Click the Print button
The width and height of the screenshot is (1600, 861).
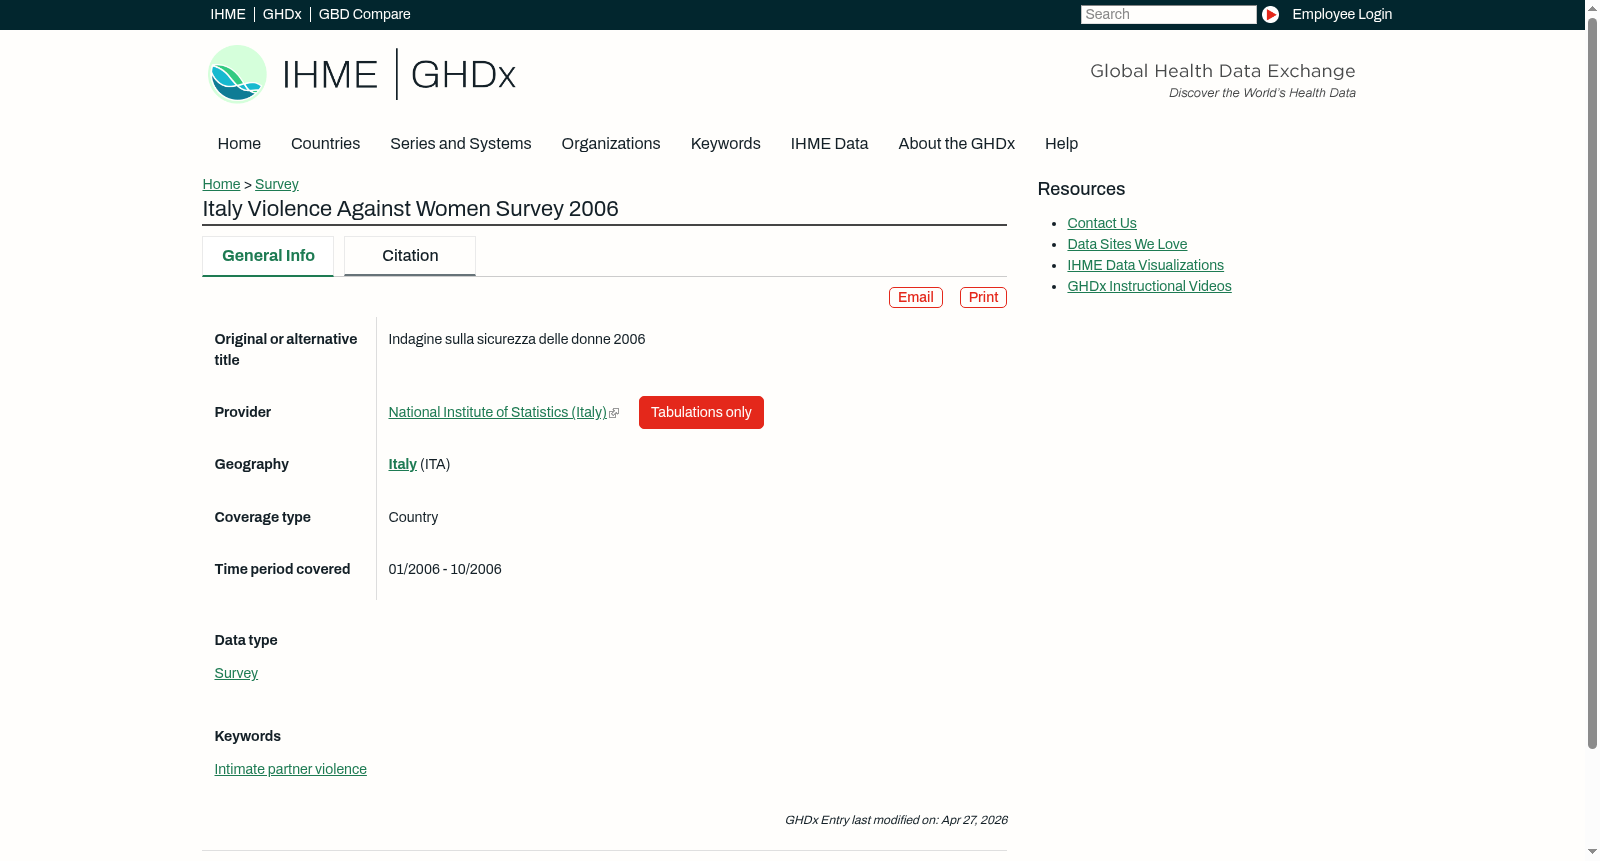[983, 297]
